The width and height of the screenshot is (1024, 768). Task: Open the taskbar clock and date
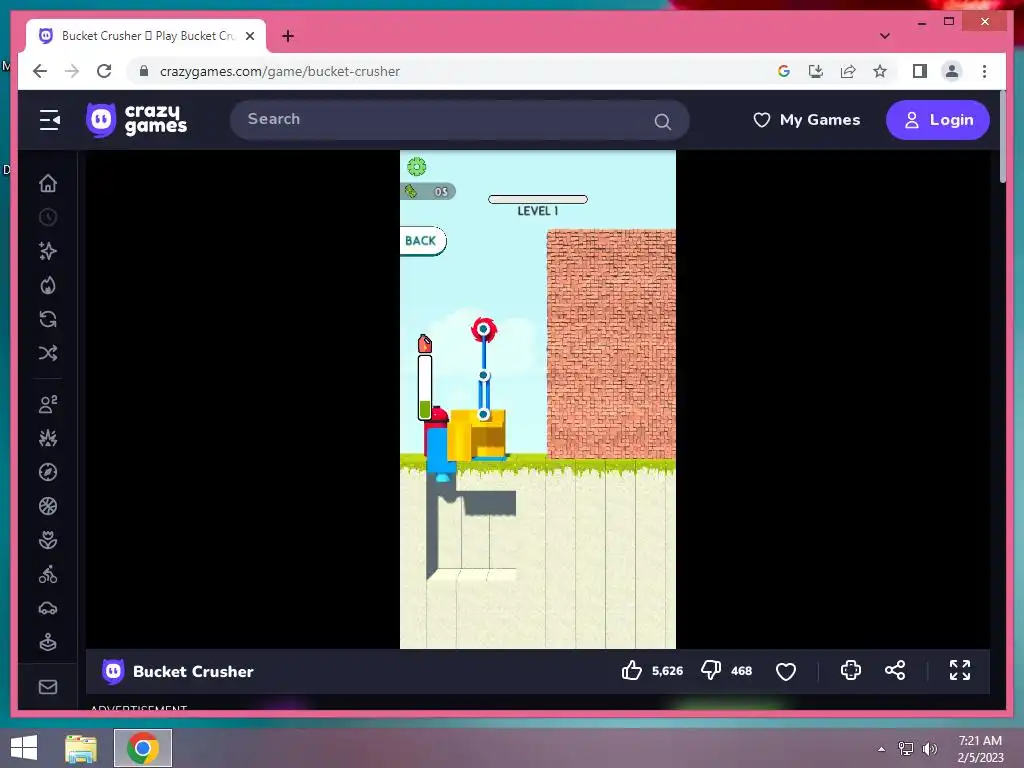tap(980, 748)
